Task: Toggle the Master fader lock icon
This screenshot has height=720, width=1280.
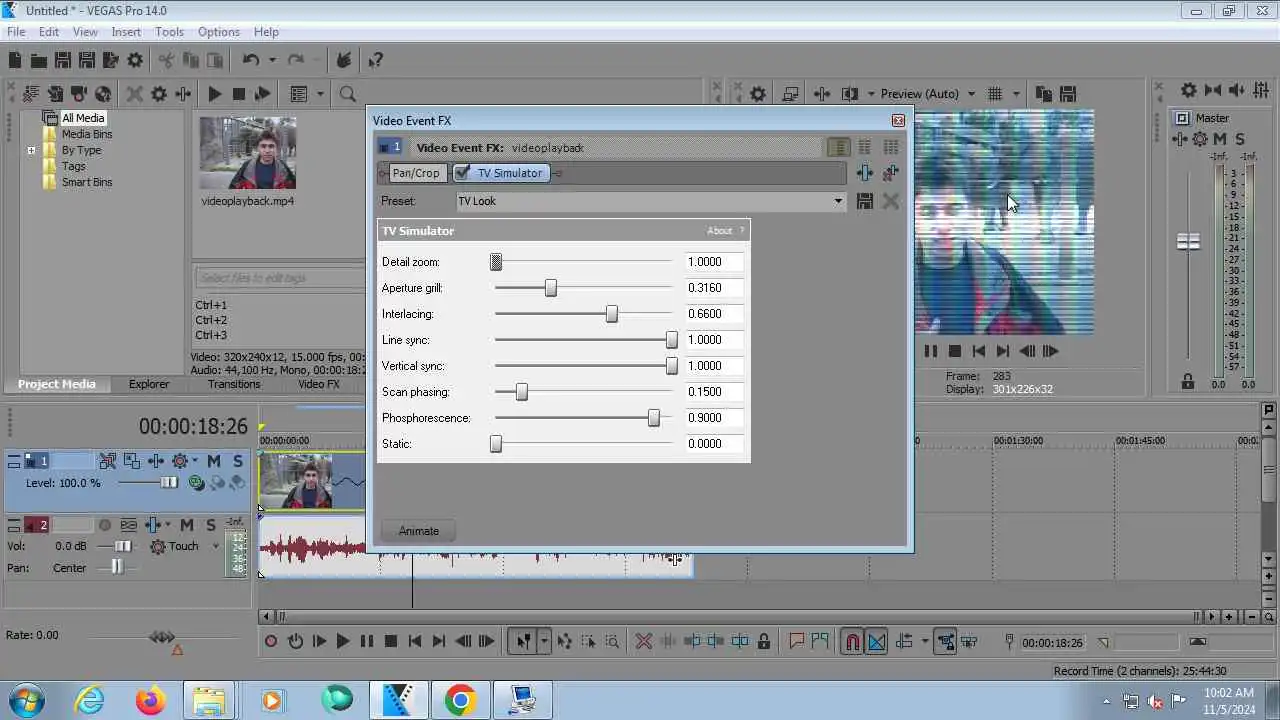Action: tap(1188, 382)
